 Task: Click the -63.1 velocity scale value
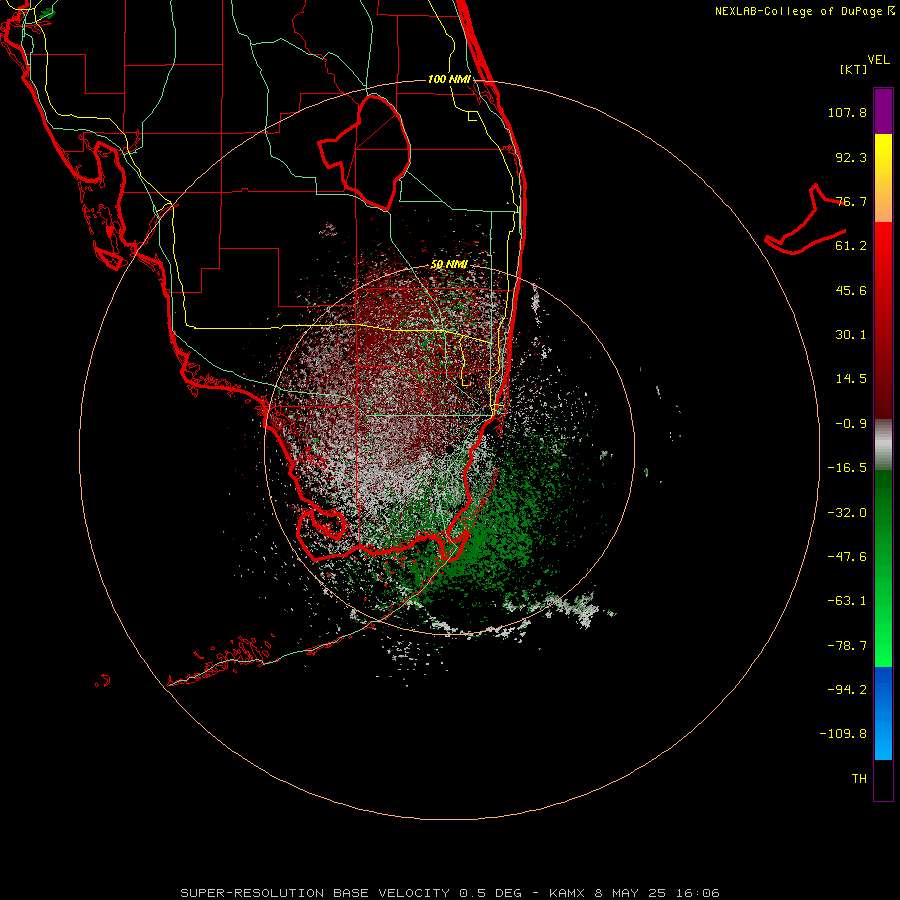(x=847, y=601)
